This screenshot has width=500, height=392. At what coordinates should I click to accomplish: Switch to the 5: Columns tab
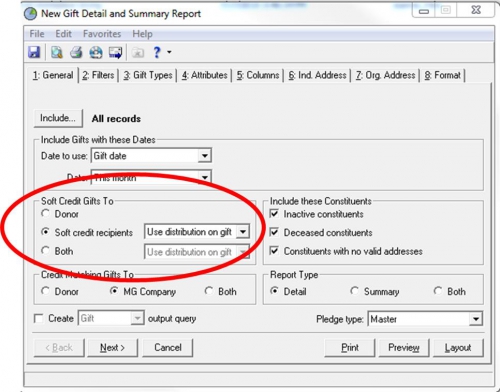coord(258,75)
